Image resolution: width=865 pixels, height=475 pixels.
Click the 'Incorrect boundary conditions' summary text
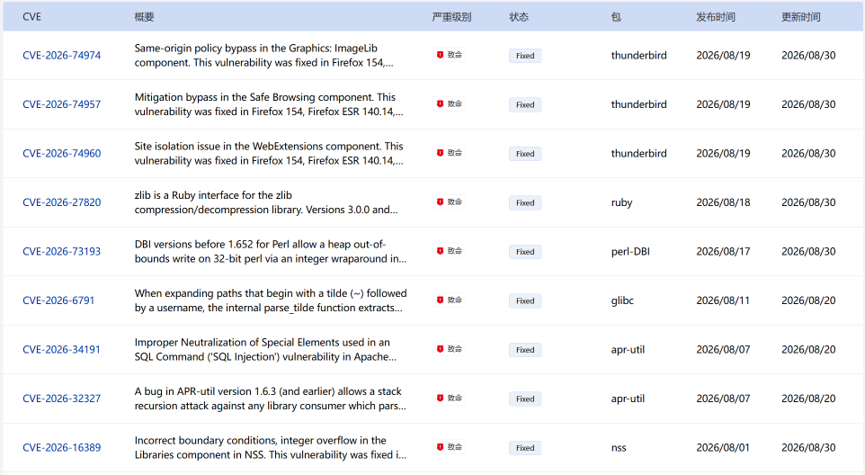click(270, 447)
